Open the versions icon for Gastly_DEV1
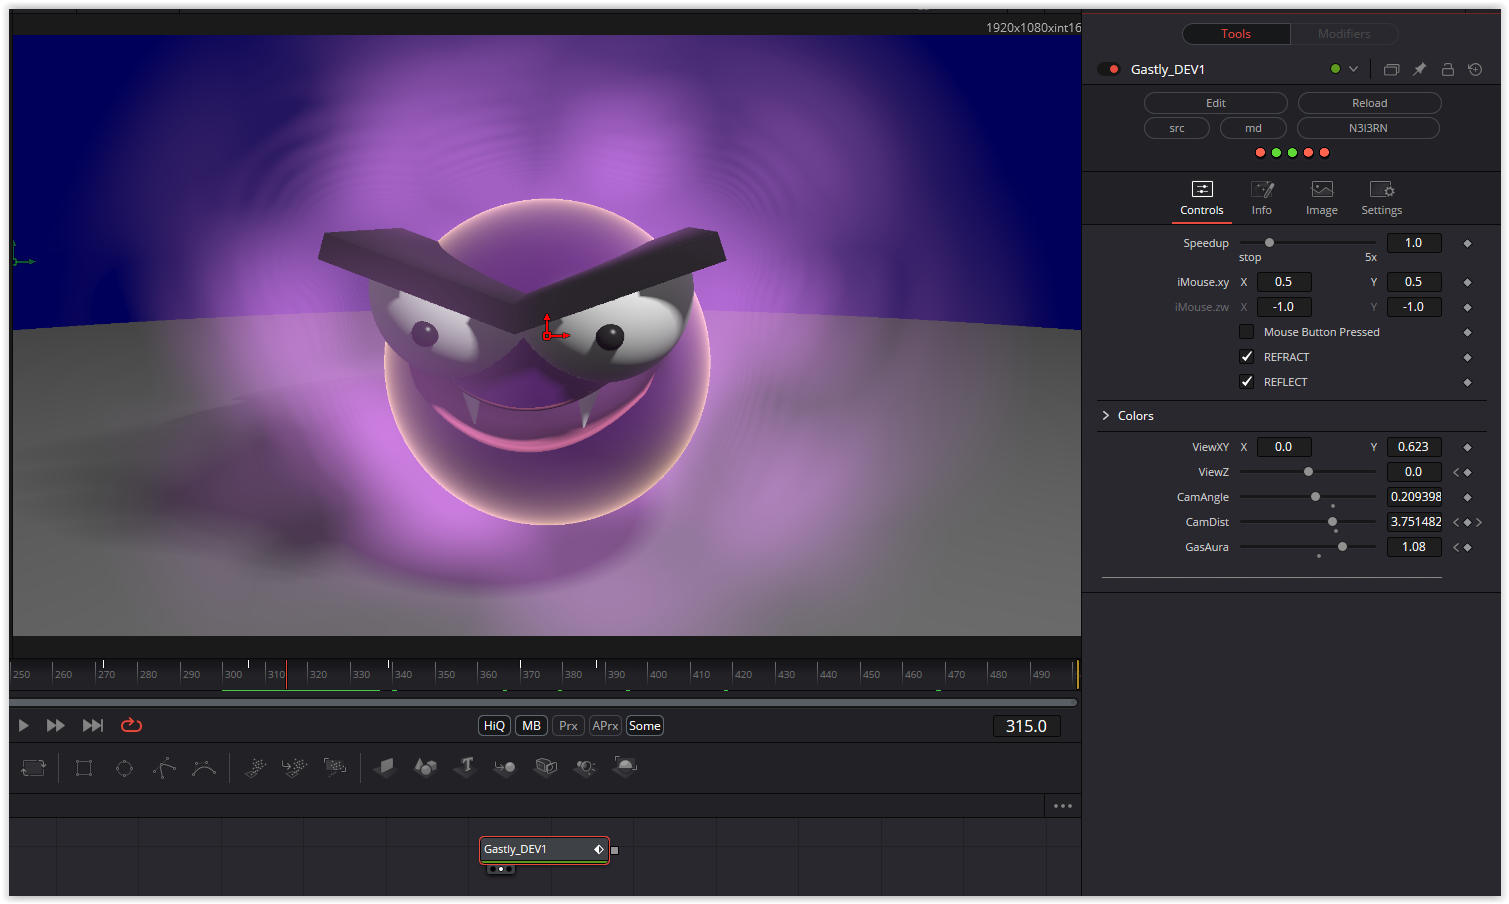This screenshot has width=1509, height=904. (x=1391, y=69)
